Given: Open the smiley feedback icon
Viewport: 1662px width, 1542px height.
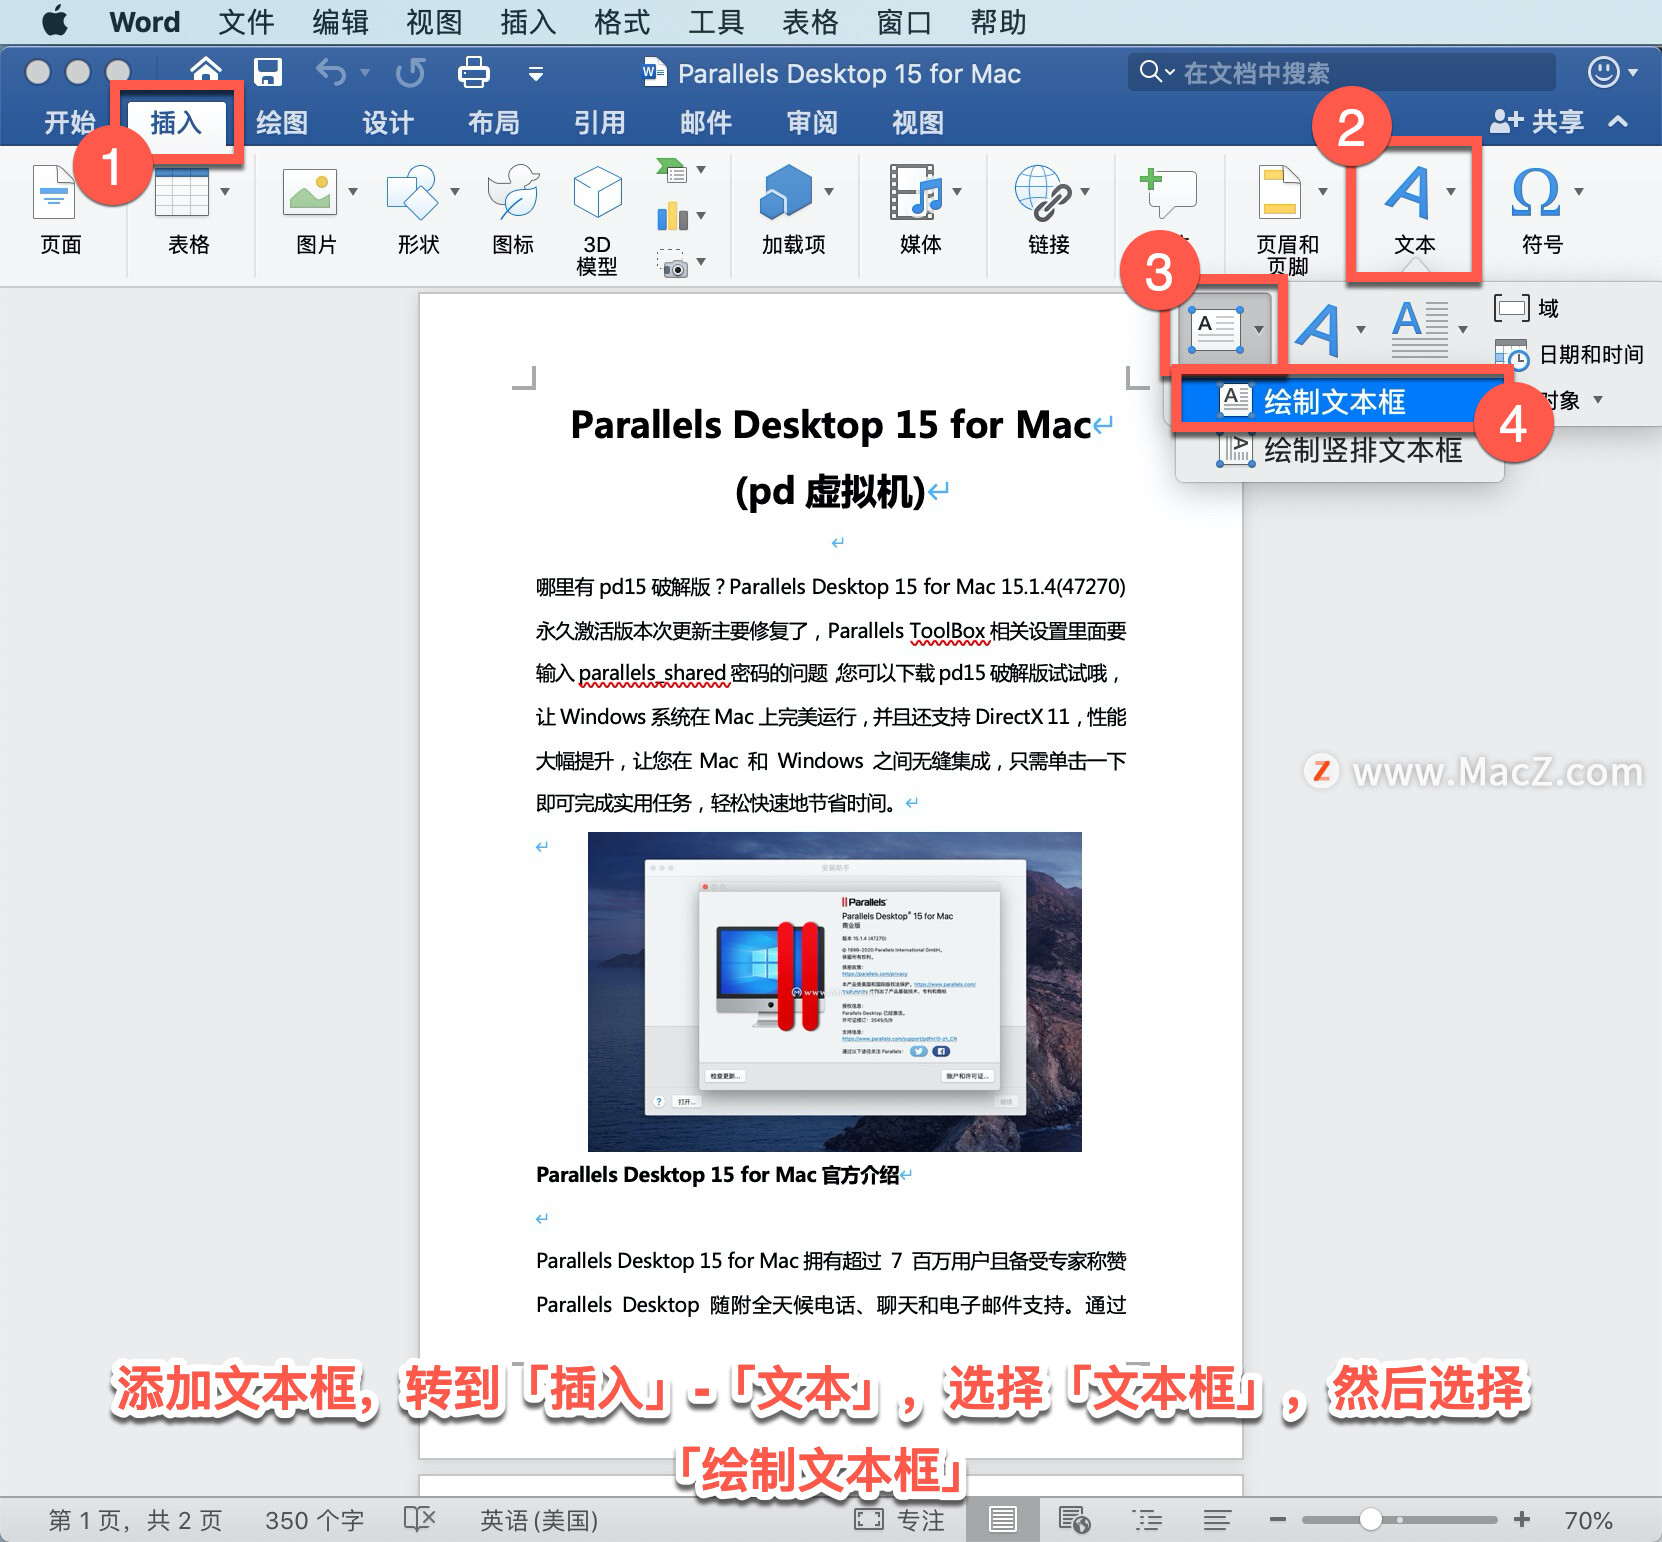Looking at the screenshot, I should point(1604,72).
